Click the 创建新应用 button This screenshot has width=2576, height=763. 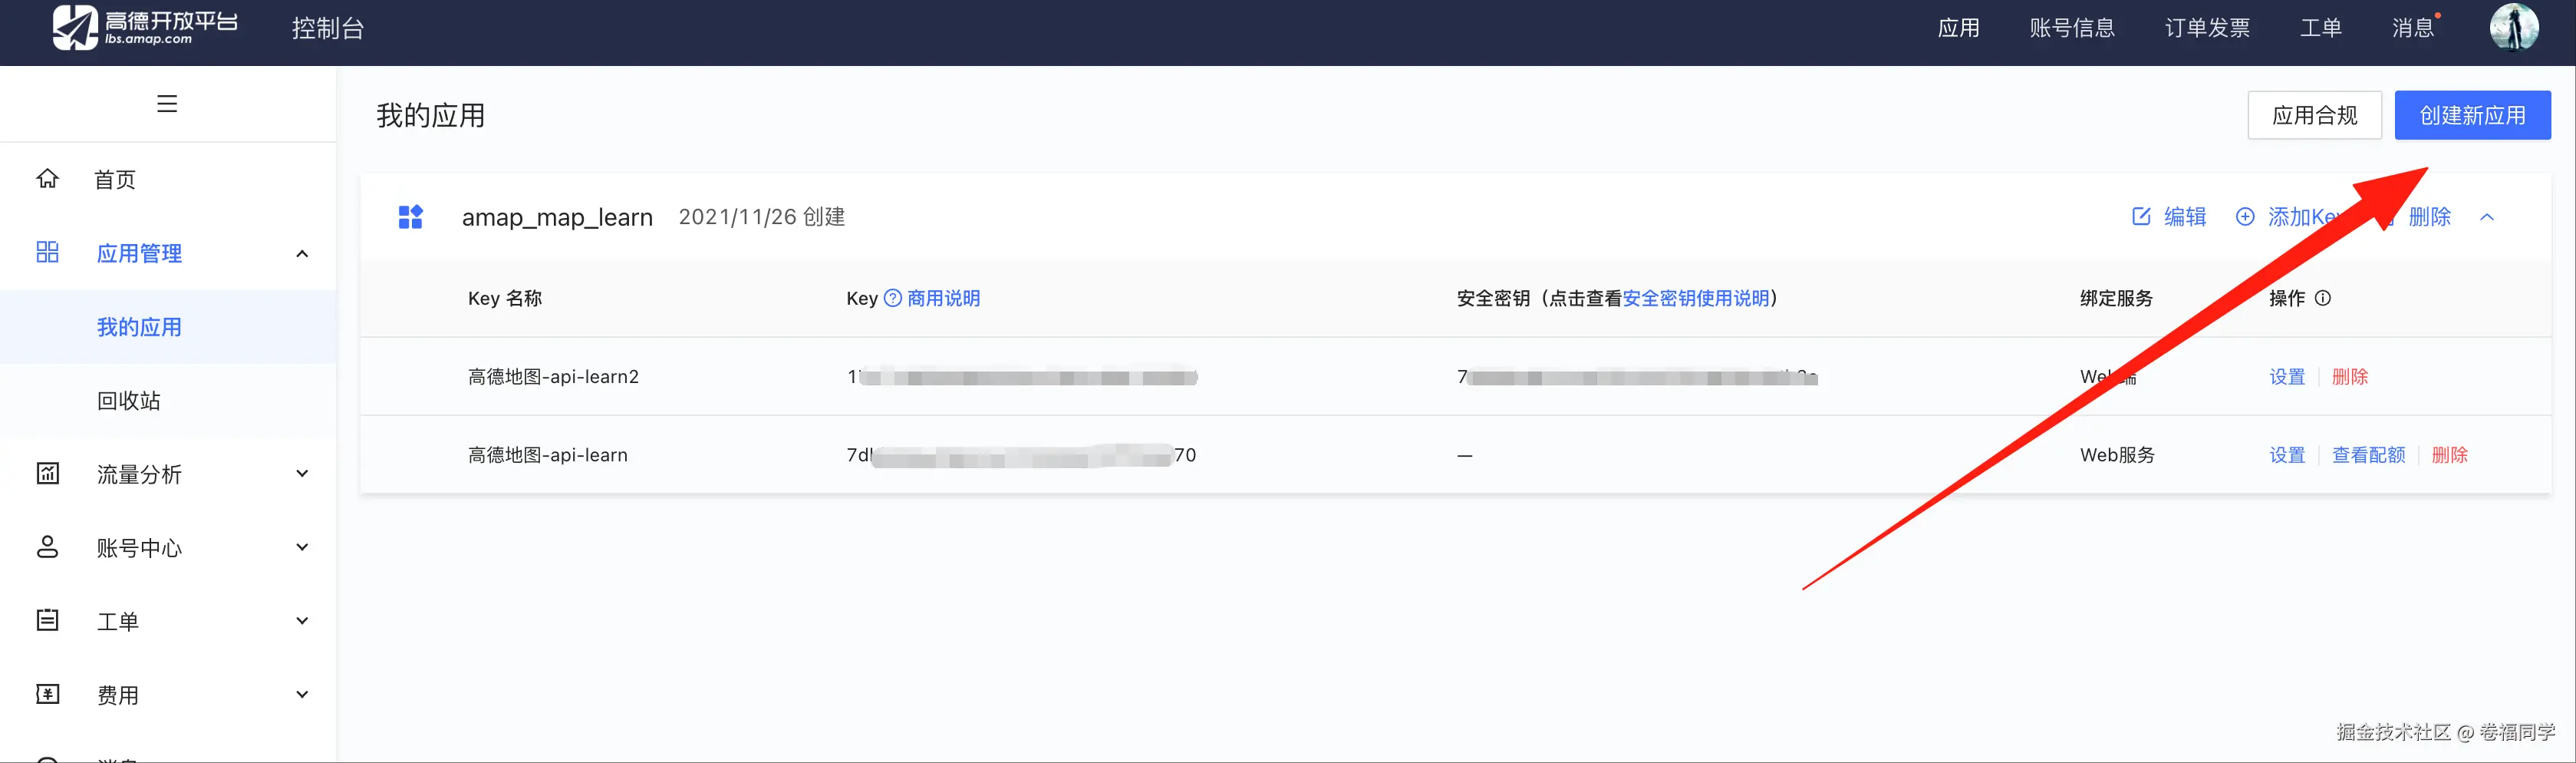click(2472, 115)
